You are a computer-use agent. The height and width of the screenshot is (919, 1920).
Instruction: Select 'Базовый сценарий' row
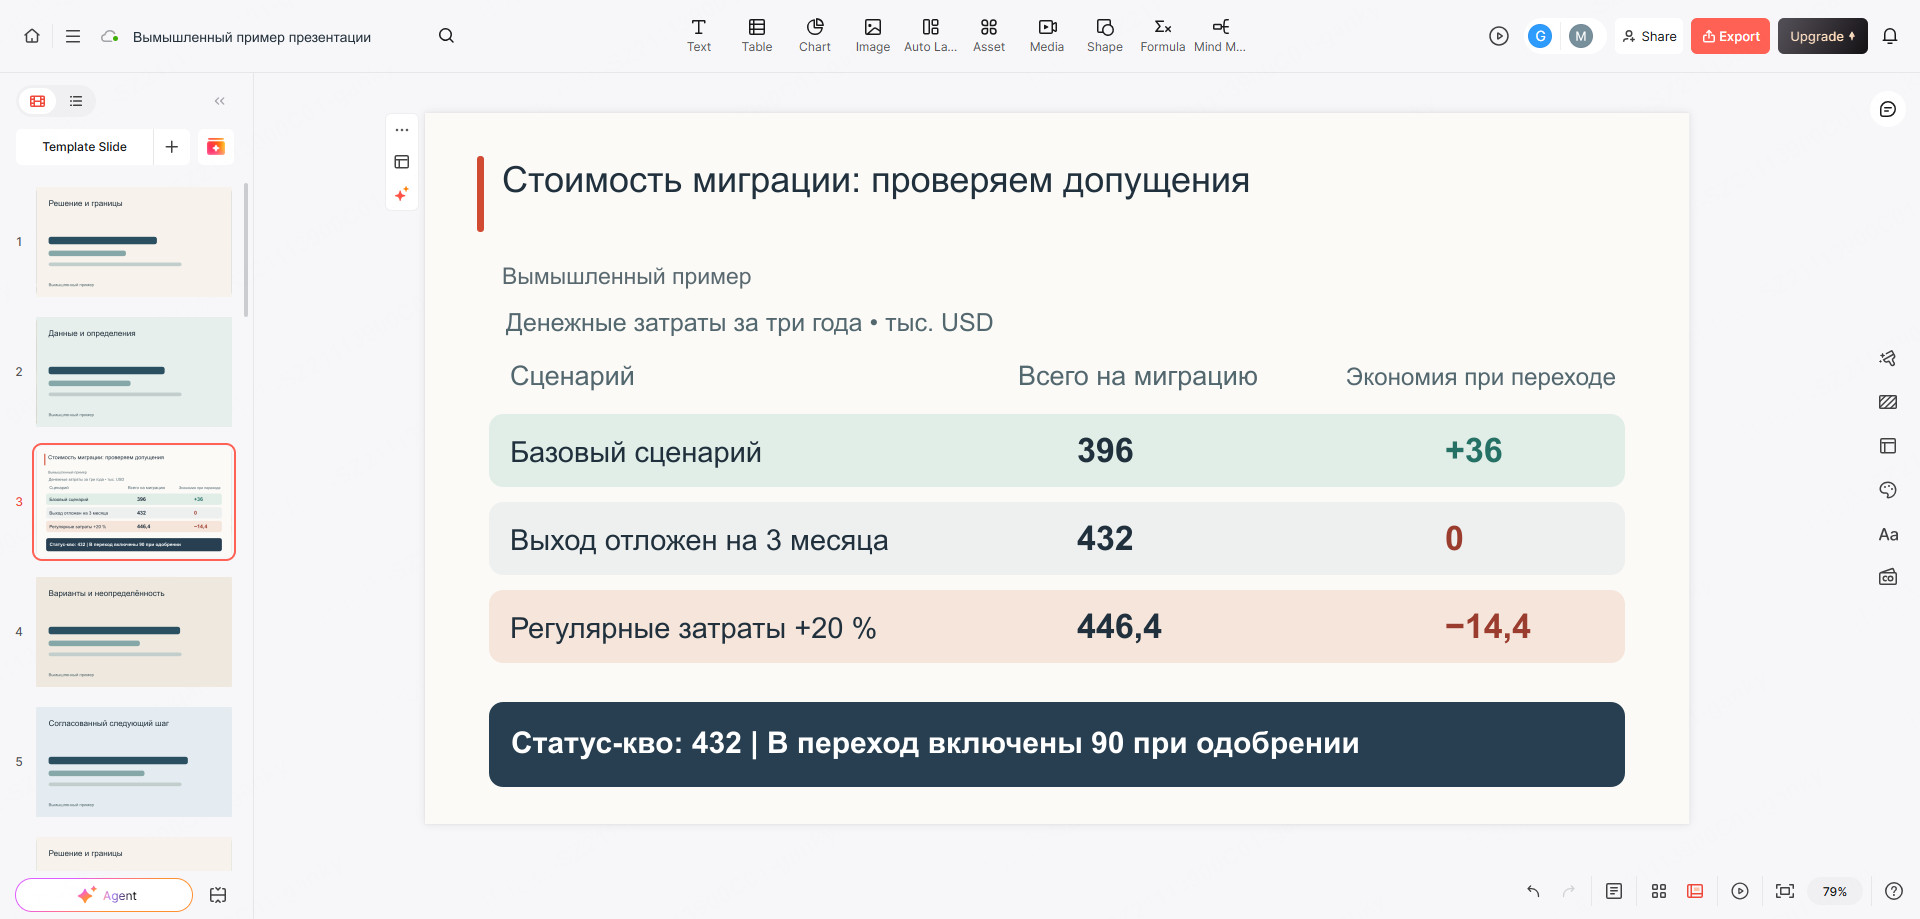[1056, 451]
